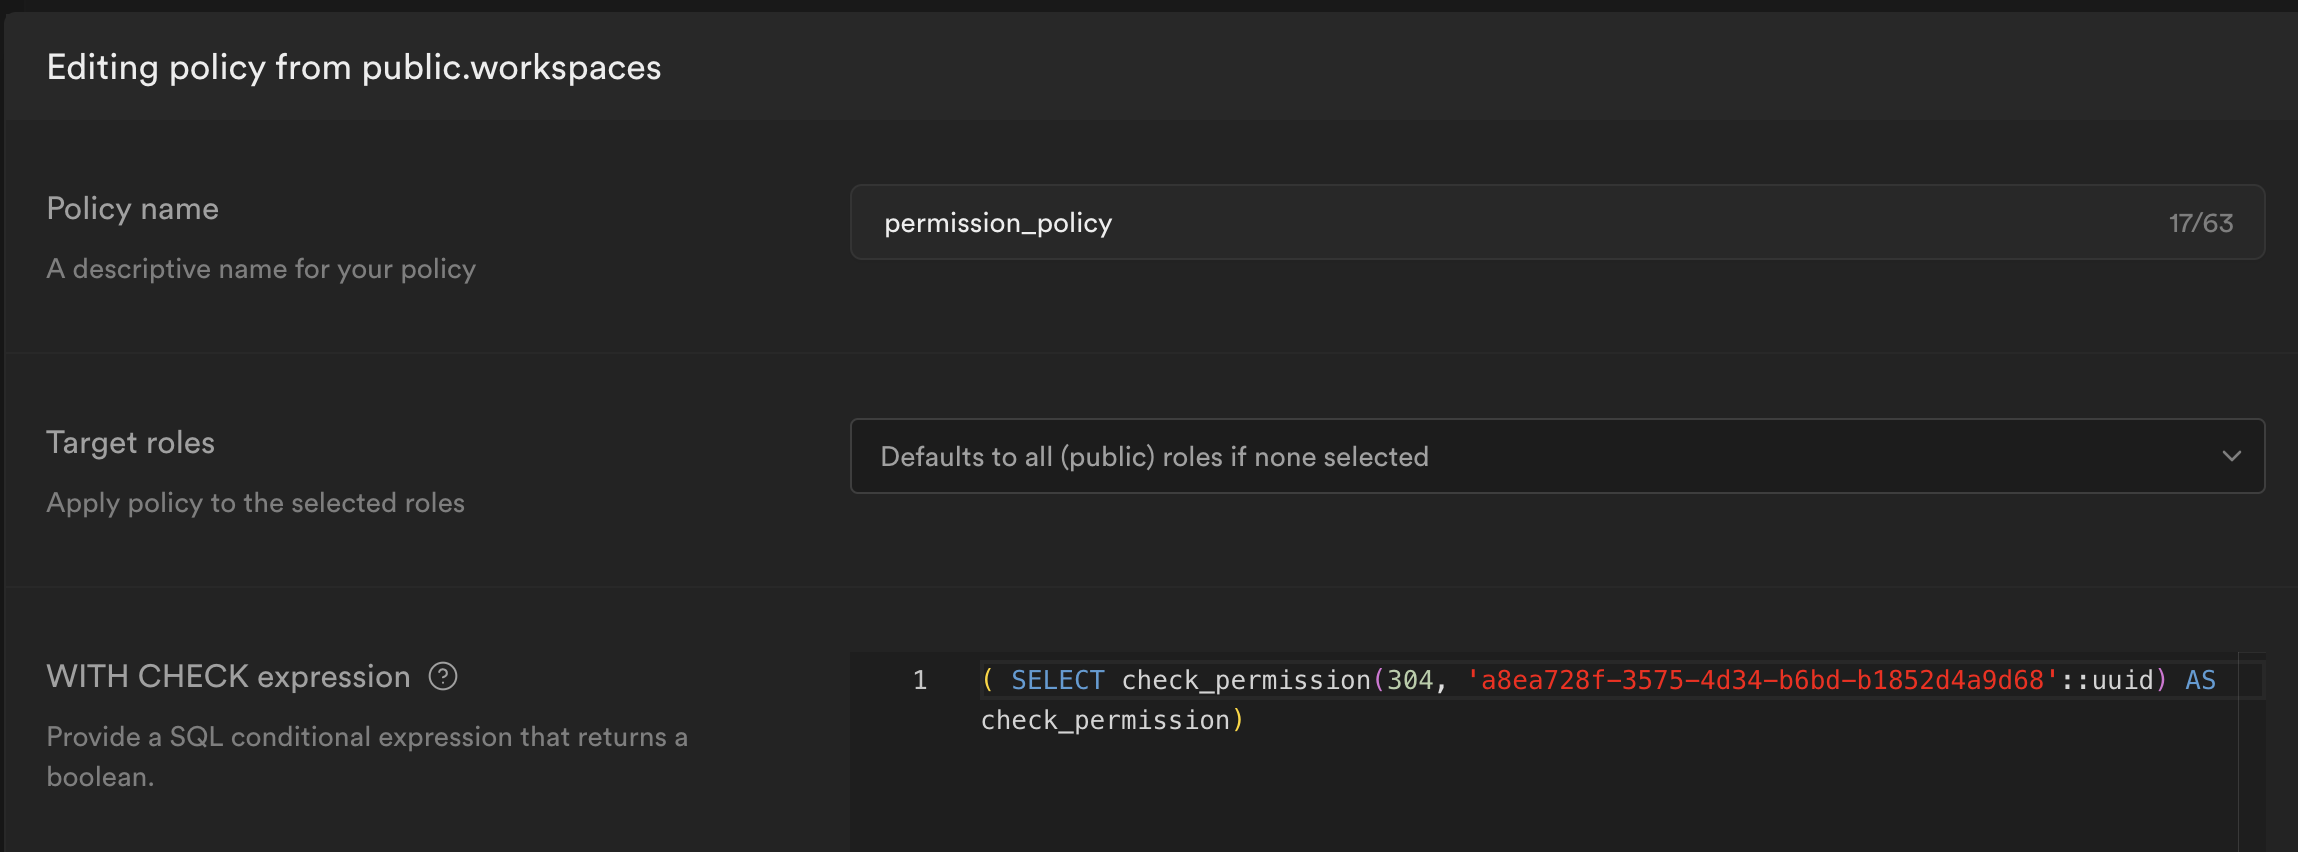Place cursor on the SELECT keyword

click(x=1057, y=681)
